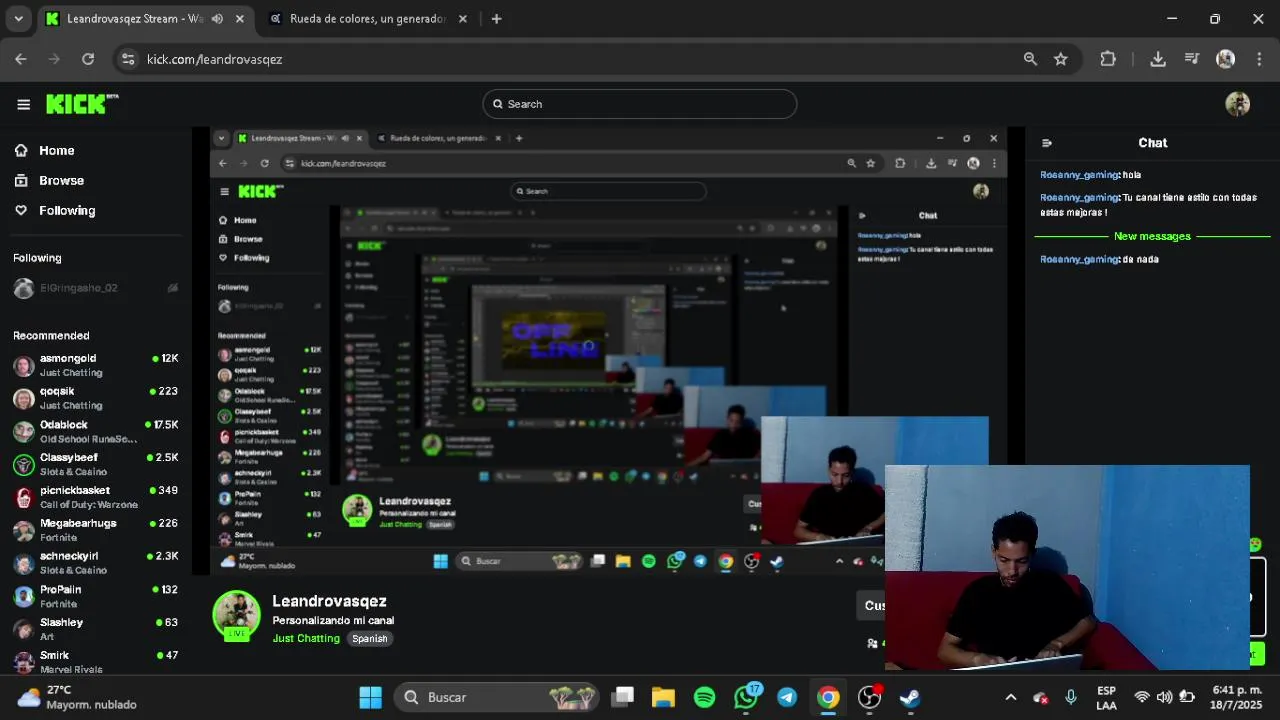The height and width of the screenshot is (720, 1280).
Task: Open the Kick profile avatar menu
Action: pyautogui.click(x=1238, y=104)
